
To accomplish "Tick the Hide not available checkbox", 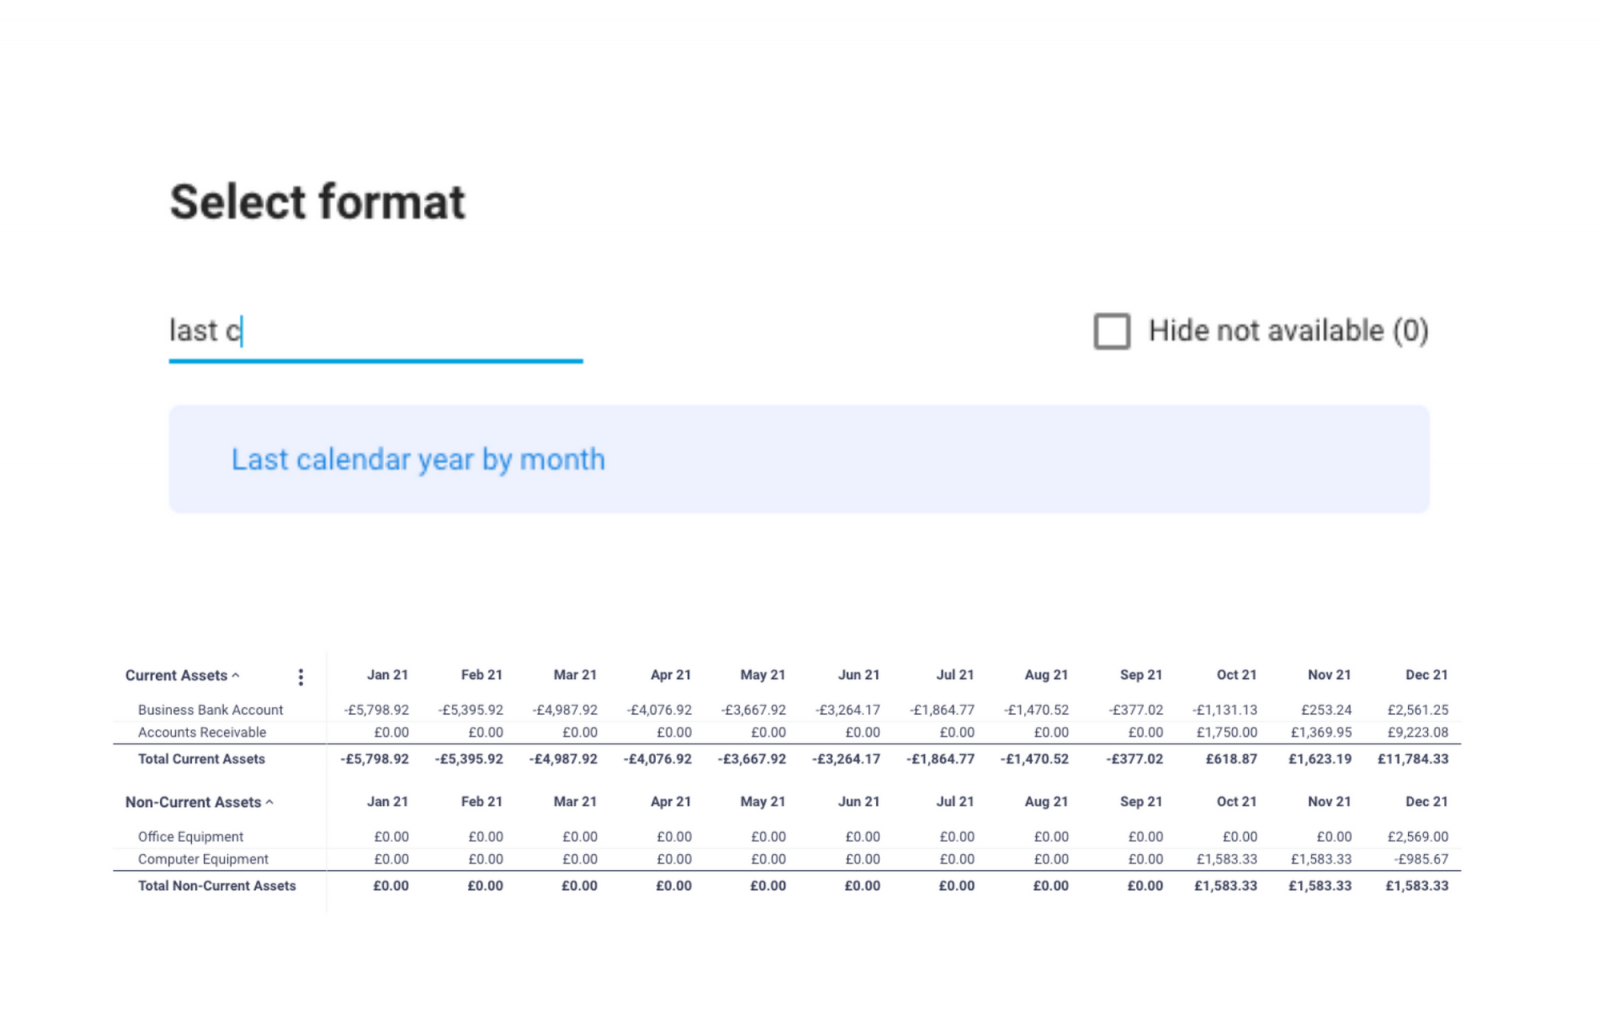I will [1111, 331].
